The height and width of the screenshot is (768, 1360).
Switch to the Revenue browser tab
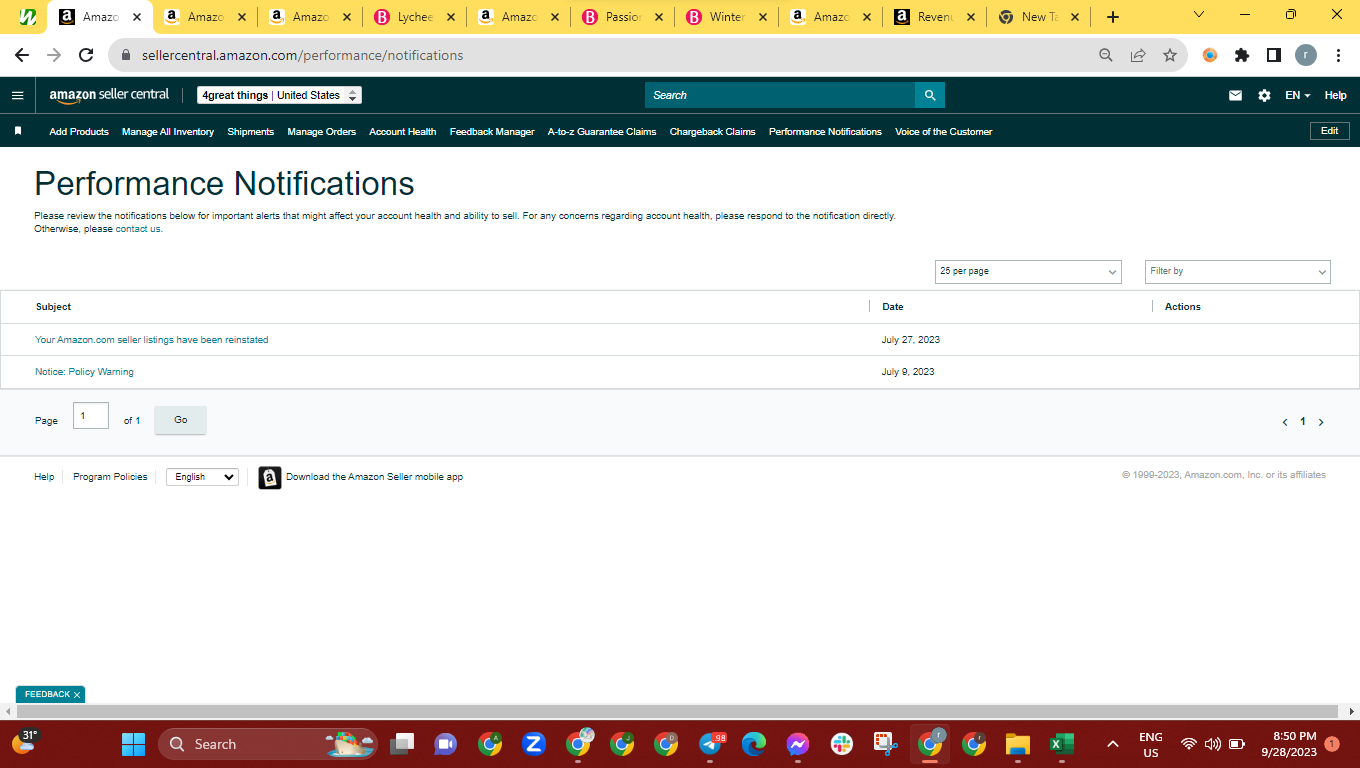[x=933, y=17]
